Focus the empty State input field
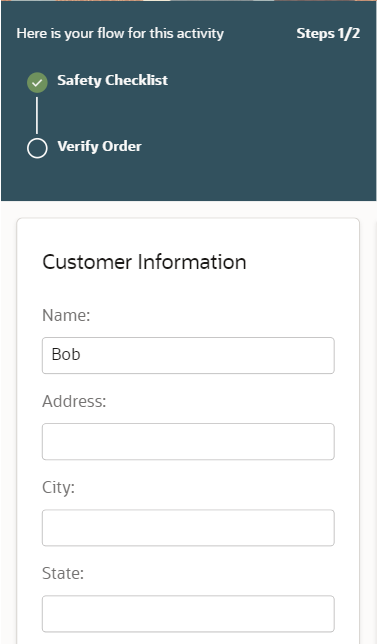 (188, 614)
